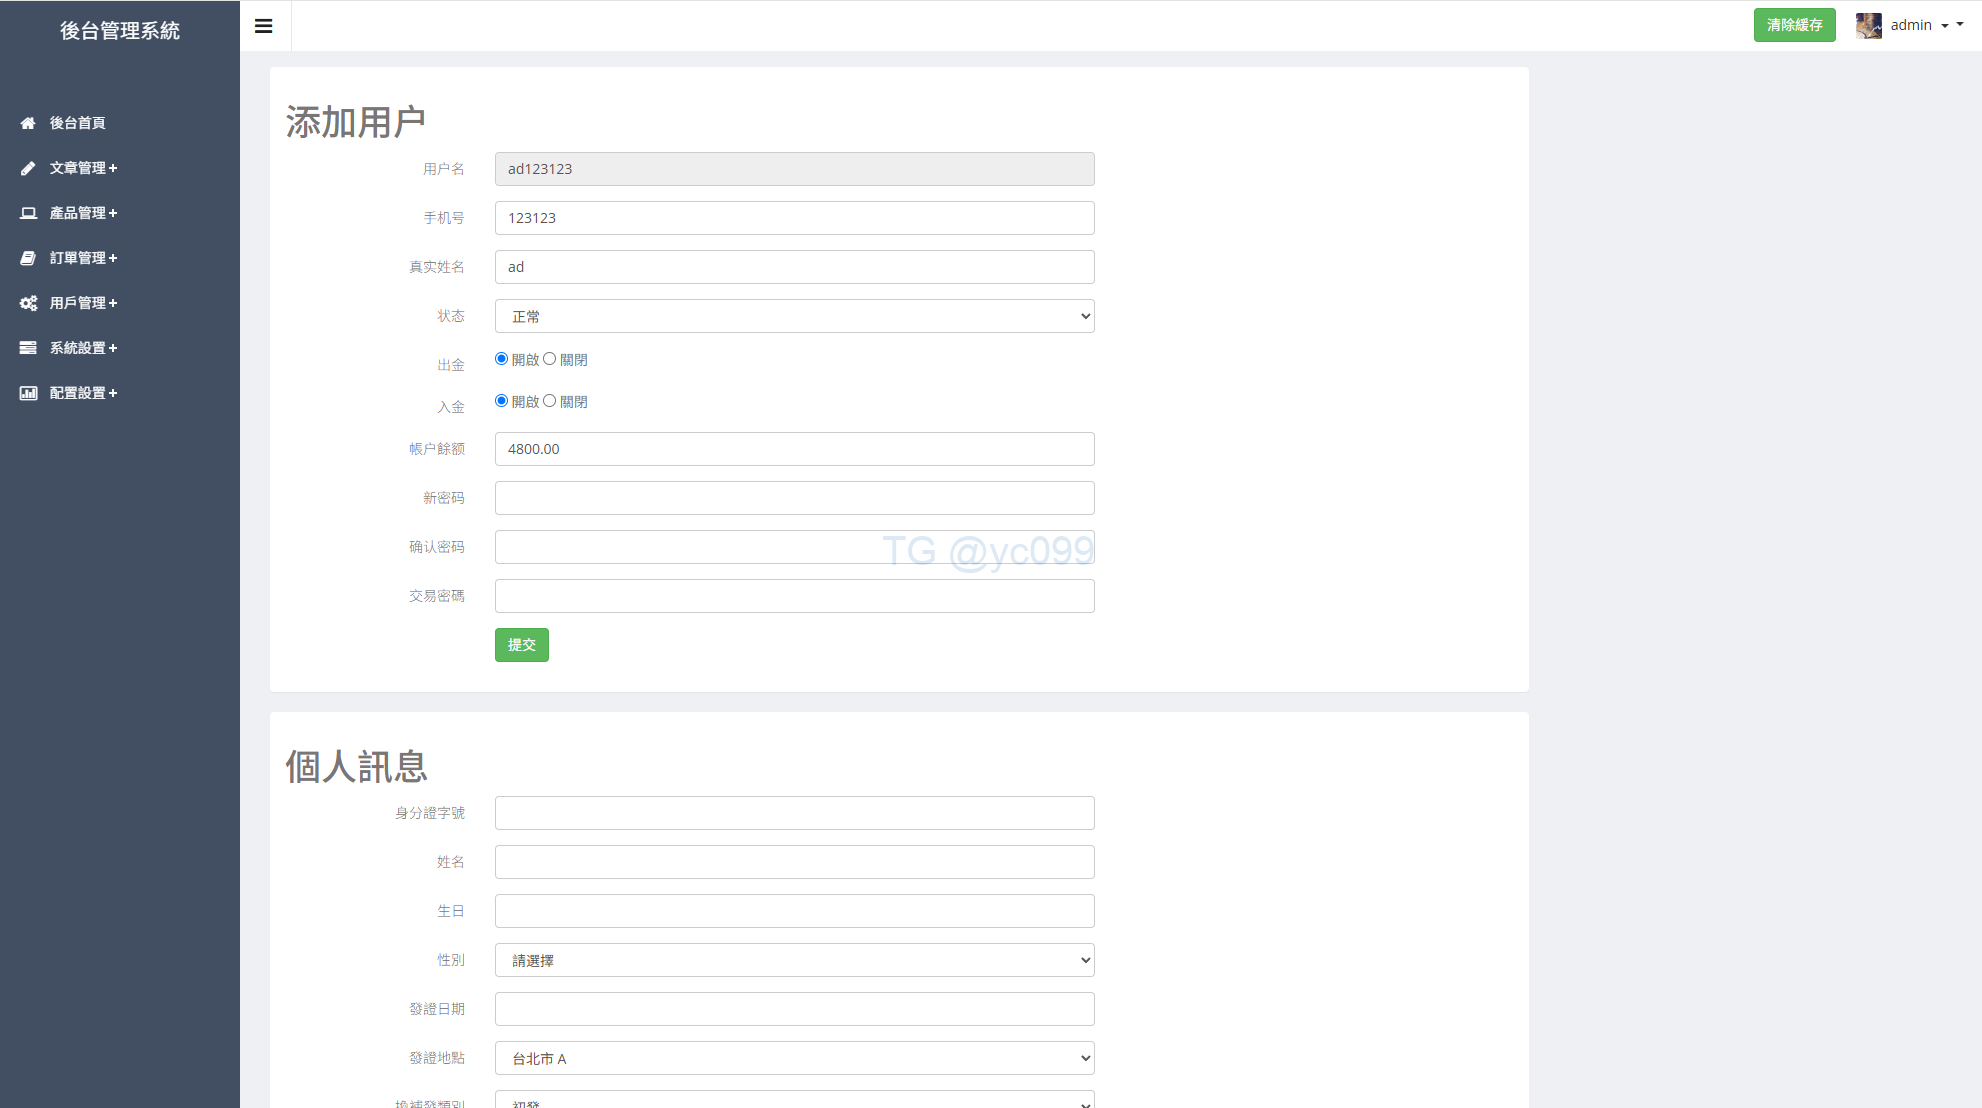Click the 帳户餘额 input field
Viewport: 1982px width, 1108px height.
(x=794, y=449)
